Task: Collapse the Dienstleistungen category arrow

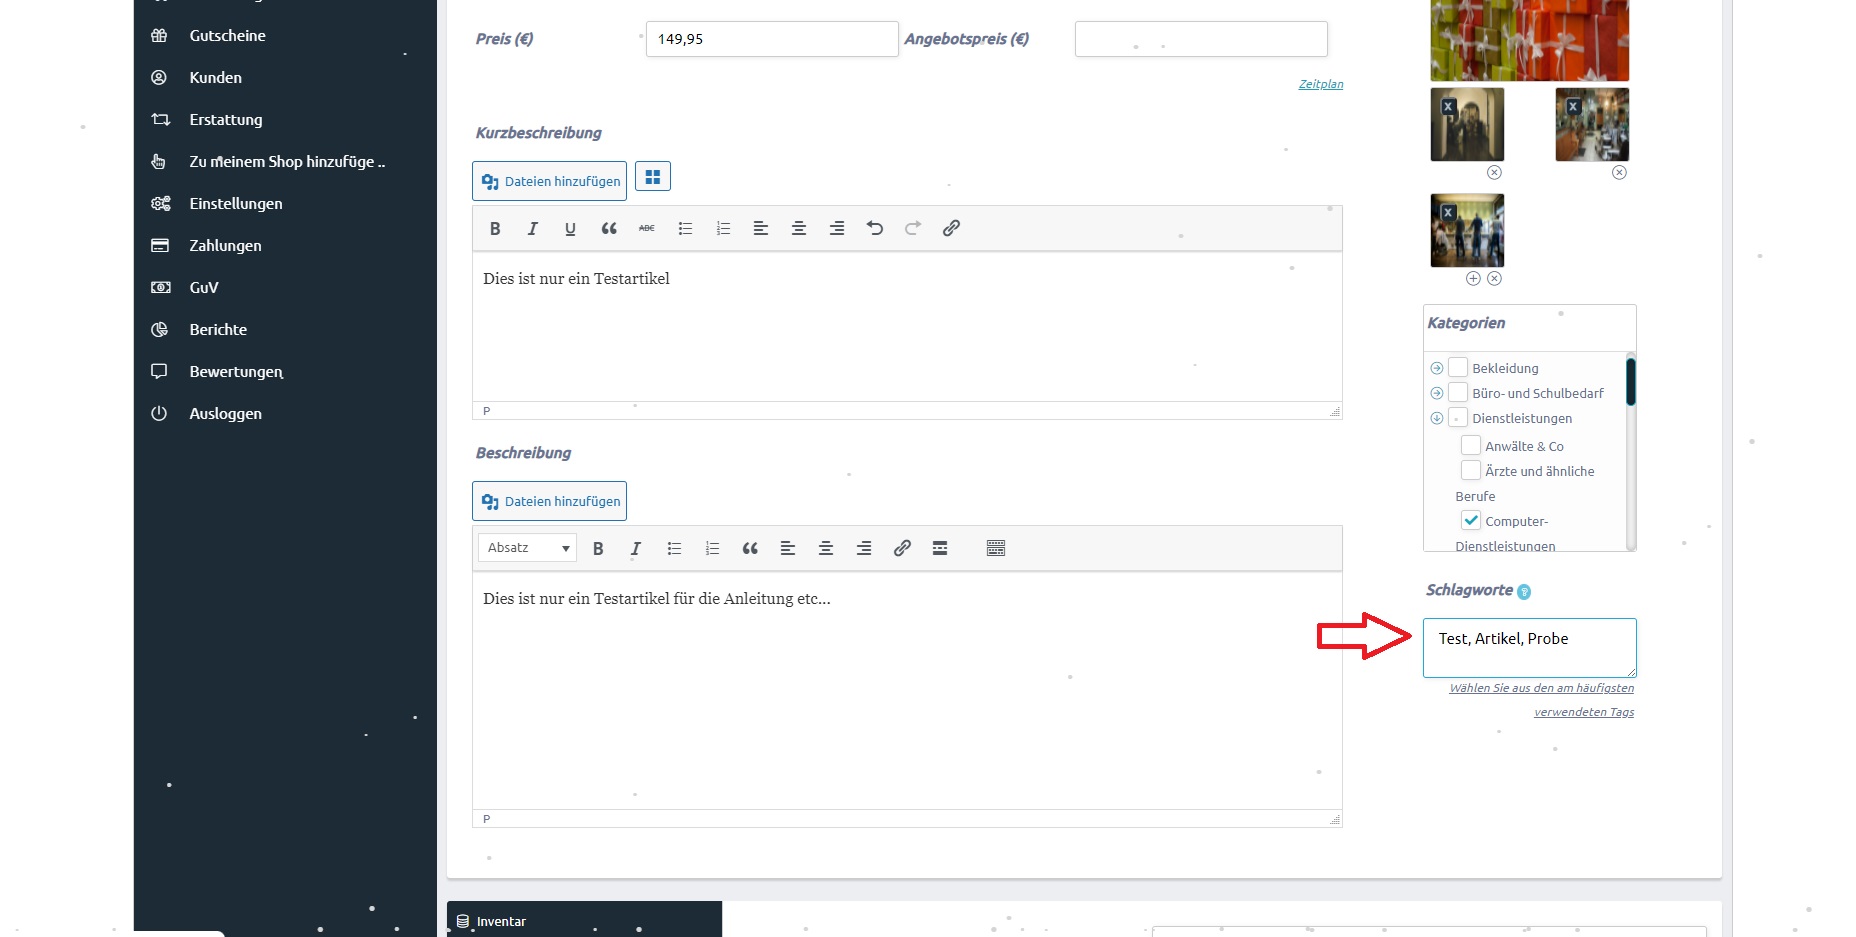Action: 1437,418
